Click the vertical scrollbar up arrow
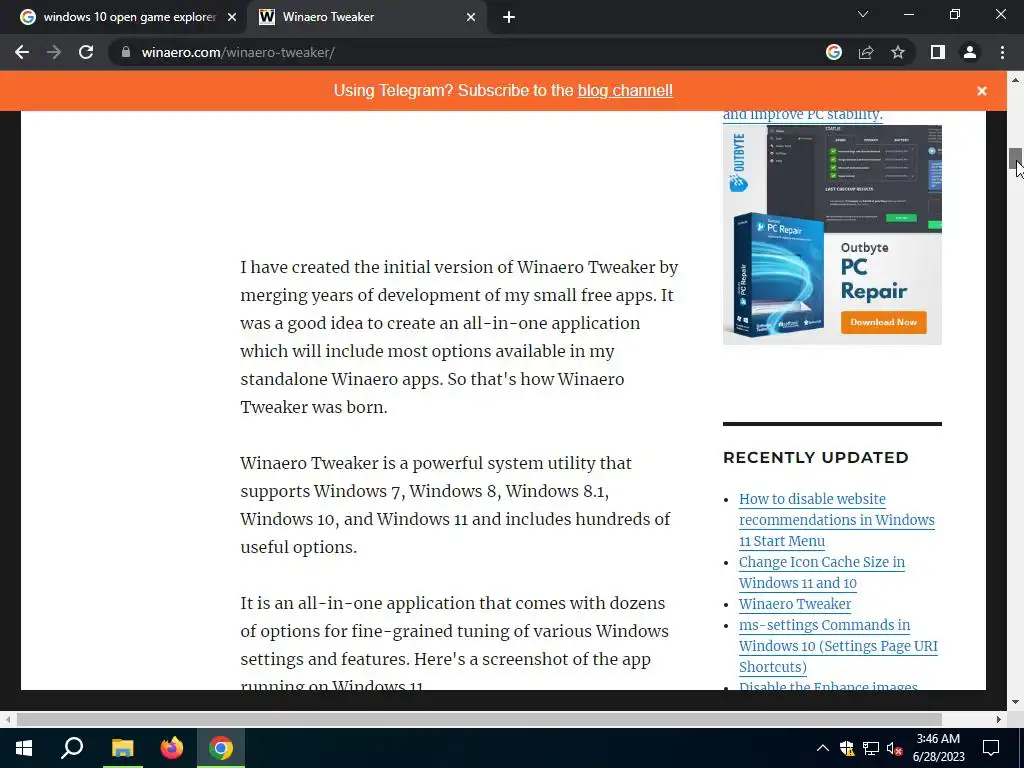Viewport: 1024px width, 768px height. pos(1015,80)
